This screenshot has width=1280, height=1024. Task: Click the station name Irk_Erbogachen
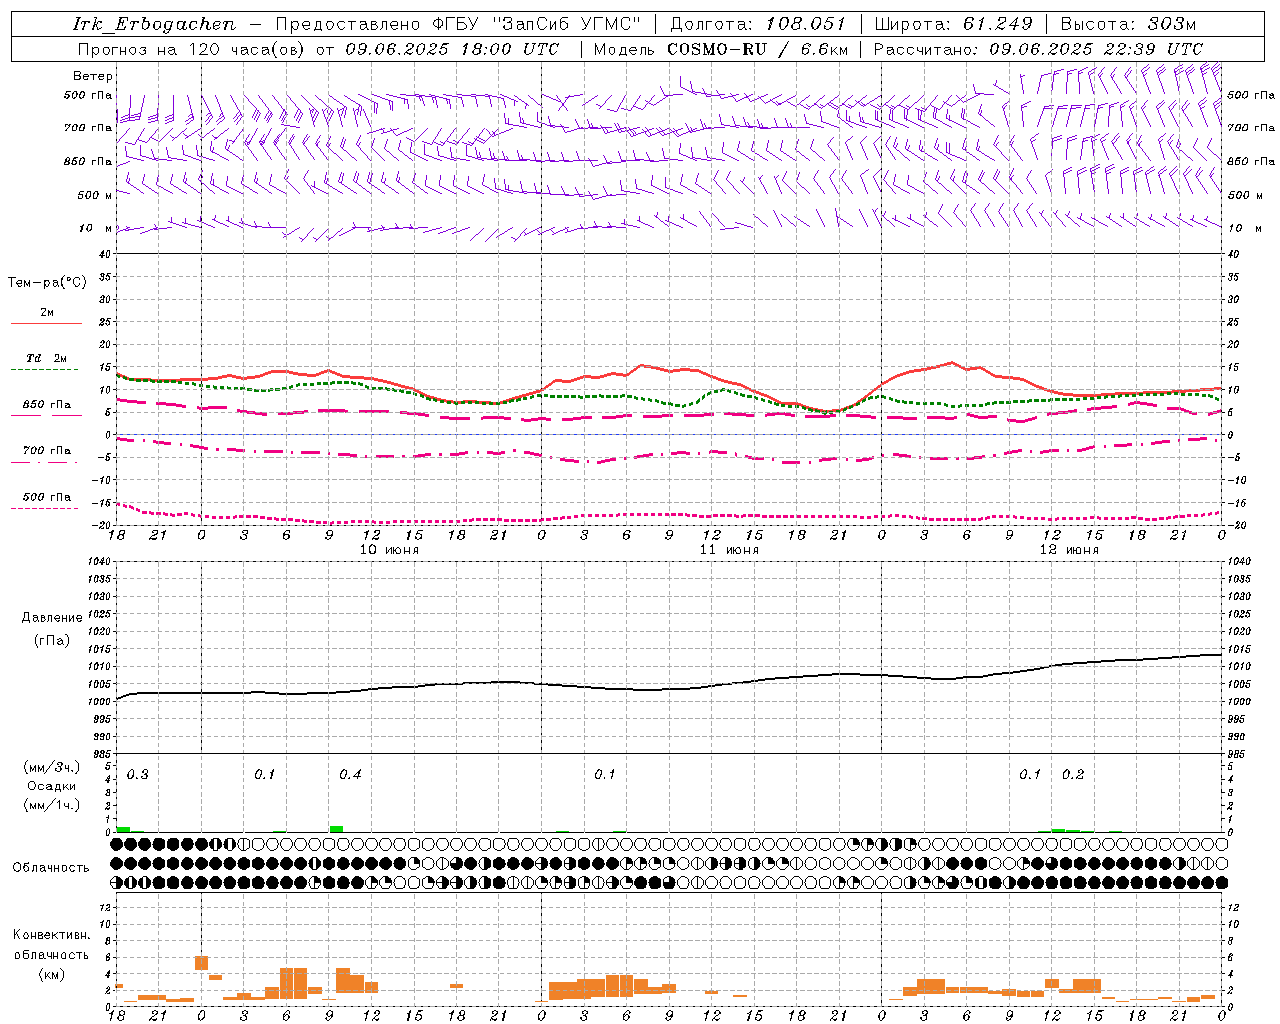tap(155, 24)
